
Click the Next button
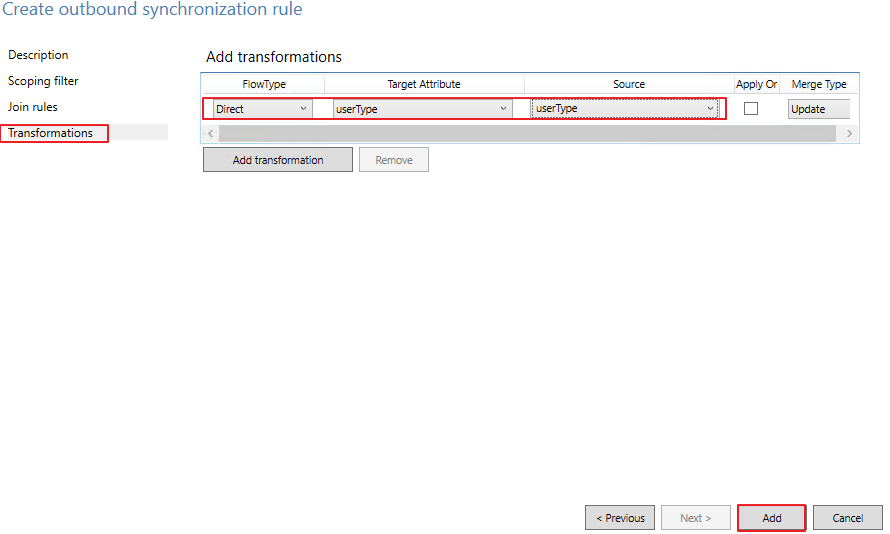pyautogui.click(x=695, y=518)
